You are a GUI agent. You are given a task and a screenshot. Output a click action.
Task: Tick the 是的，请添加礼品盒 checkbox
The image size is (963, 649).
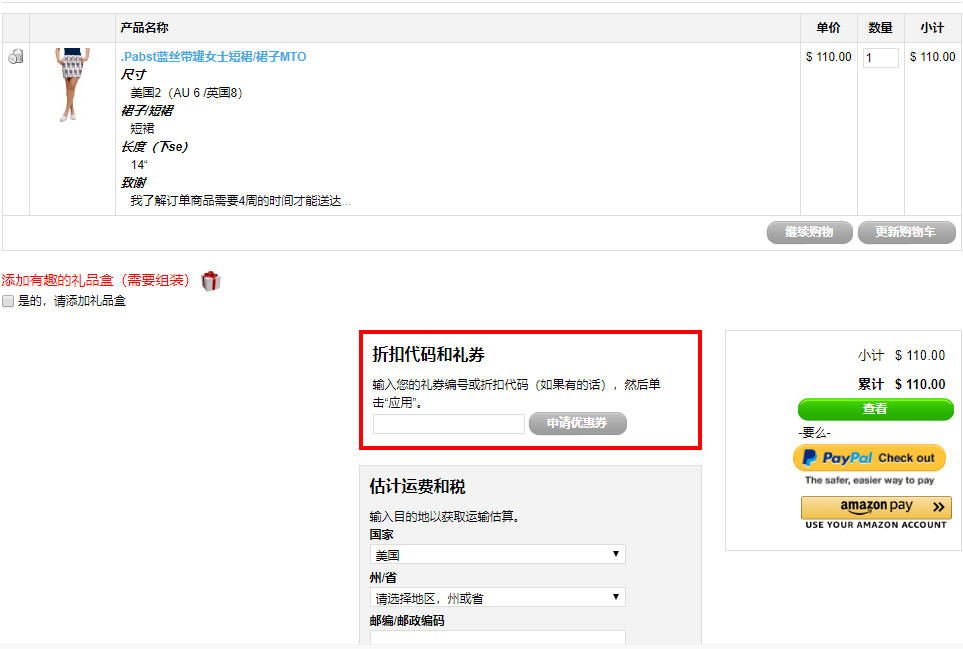(x=8, y=301)
